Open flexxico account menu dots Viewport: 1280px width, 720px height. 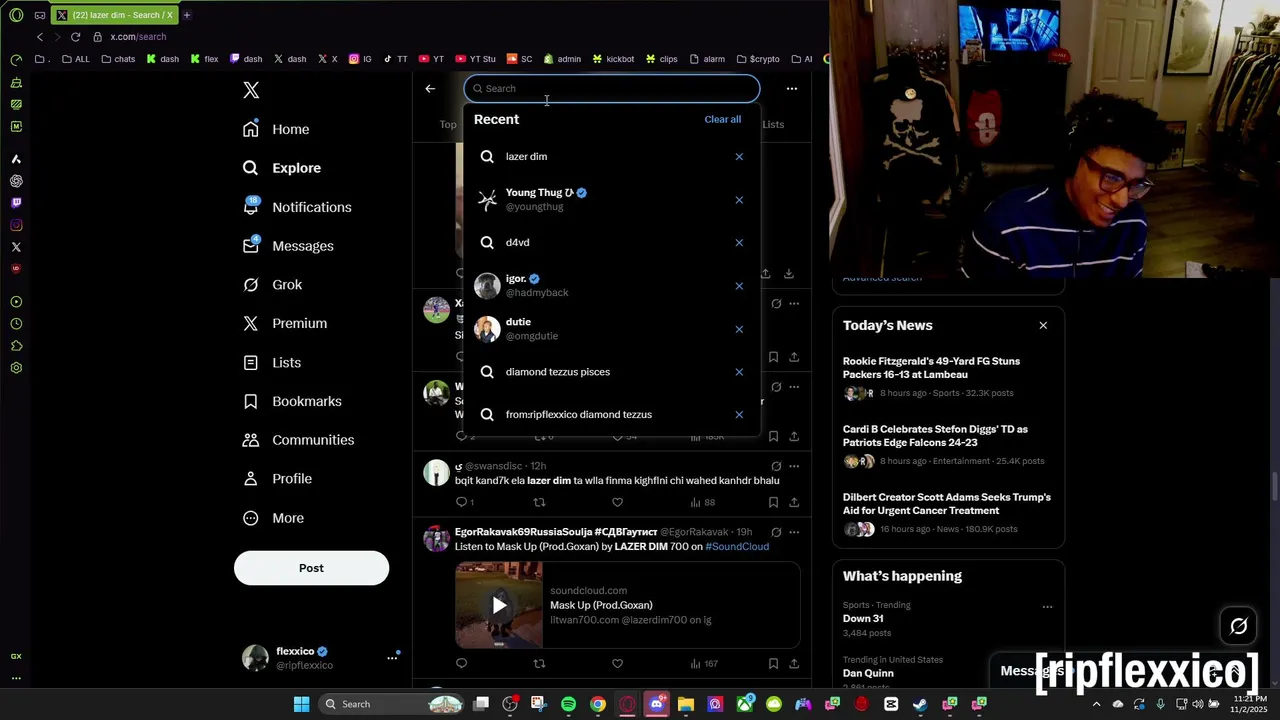click(392, 658)
